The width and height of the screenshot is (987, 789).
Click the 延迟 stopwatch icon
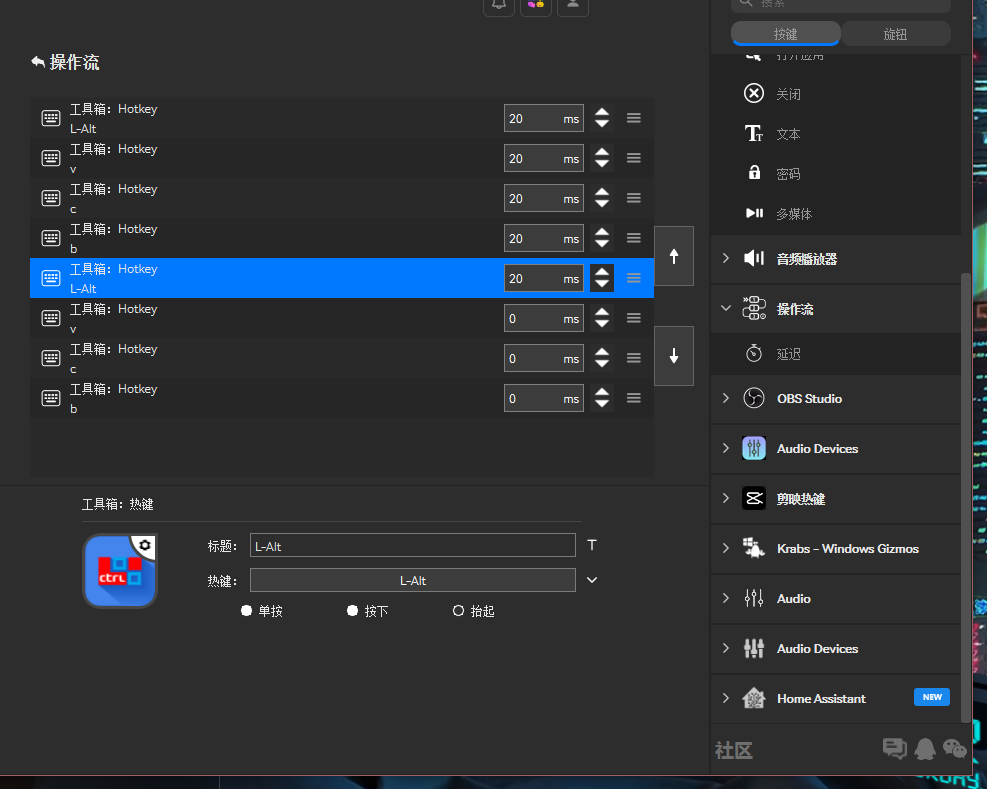[754, 354]
